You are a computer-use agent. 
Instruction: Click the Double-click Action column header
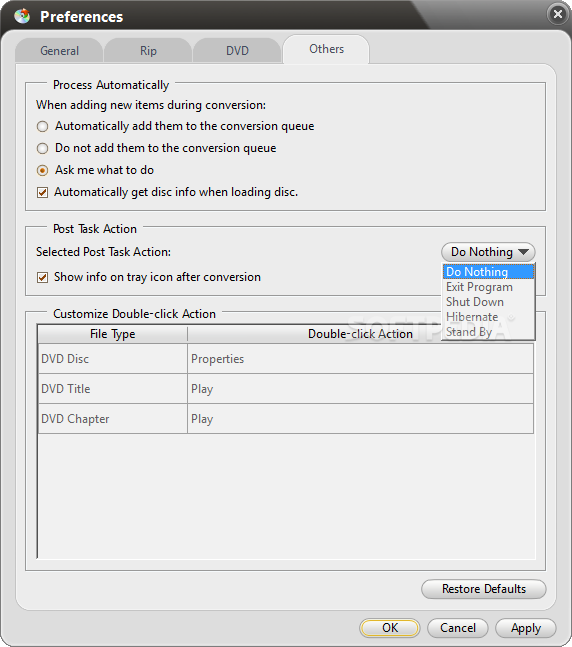(x=360, y=334)
